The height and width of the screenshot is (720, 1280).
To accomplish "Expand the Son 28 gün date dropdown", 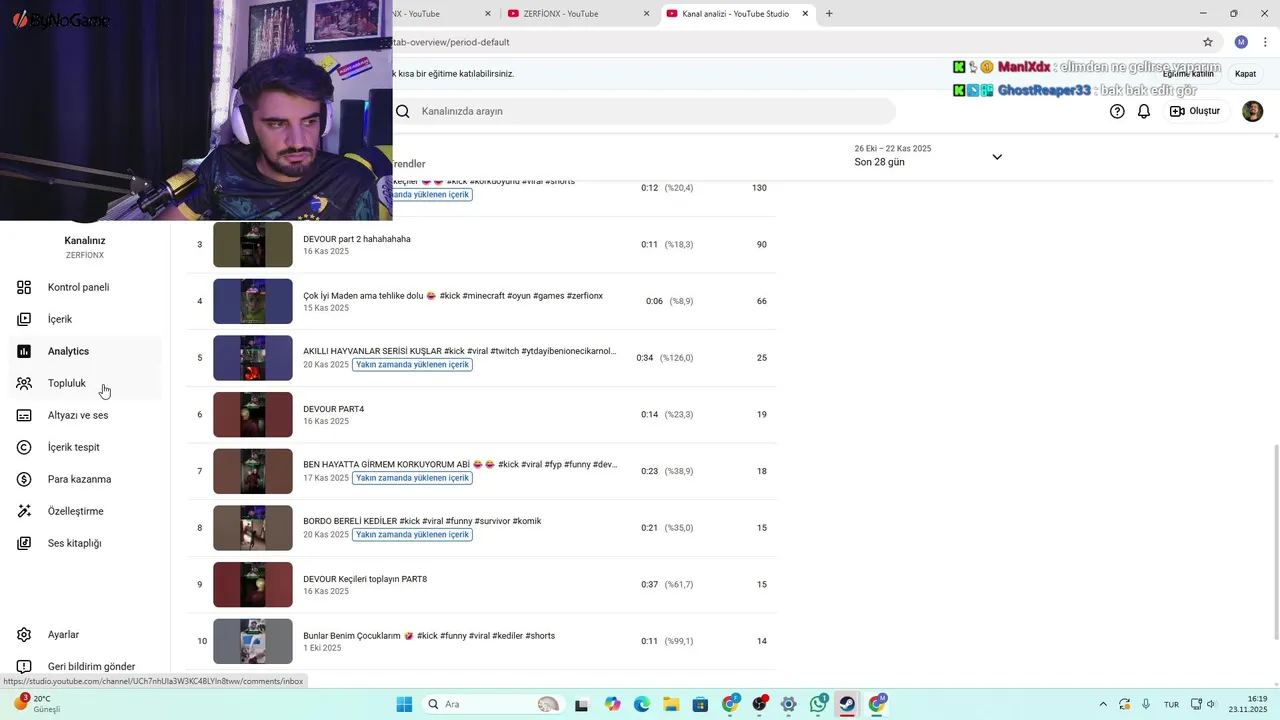I will tap(996, 157).
